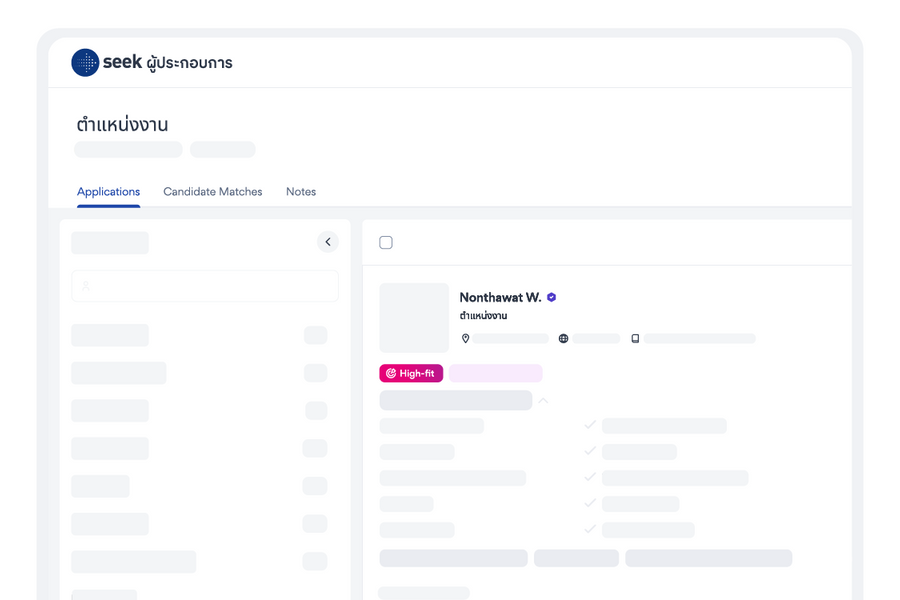The height and width of the screenshot is (600, 900).
Task: Click the light pink tag beside High-fit
Action: 495,373
